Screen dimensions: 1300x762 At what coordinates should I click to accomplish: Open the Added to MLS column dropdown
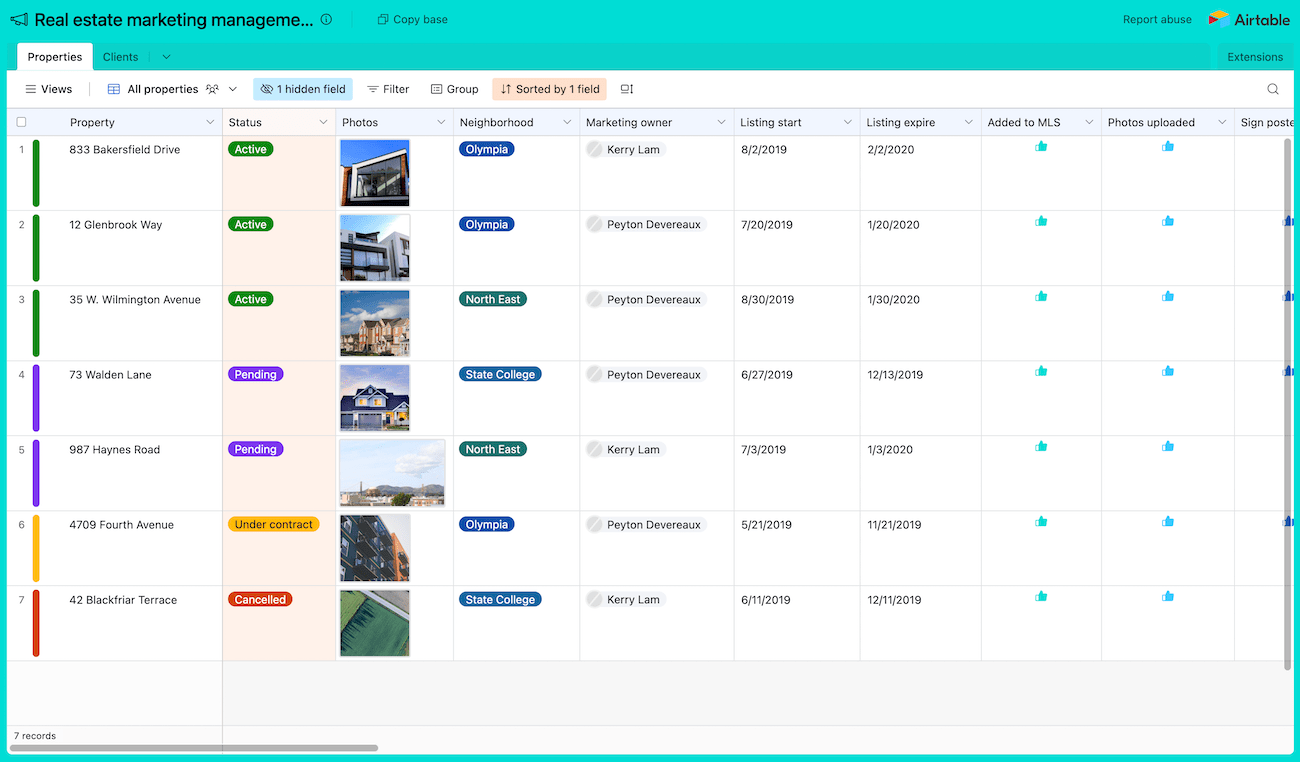(1089, 122)
